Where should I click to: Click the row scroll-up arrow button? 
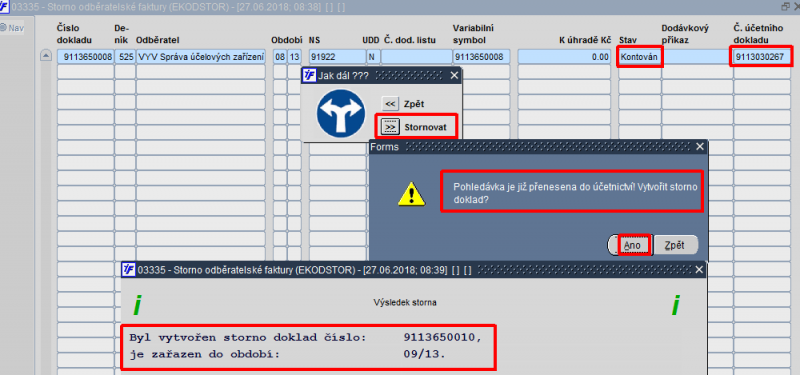click(x=46, y=57)
